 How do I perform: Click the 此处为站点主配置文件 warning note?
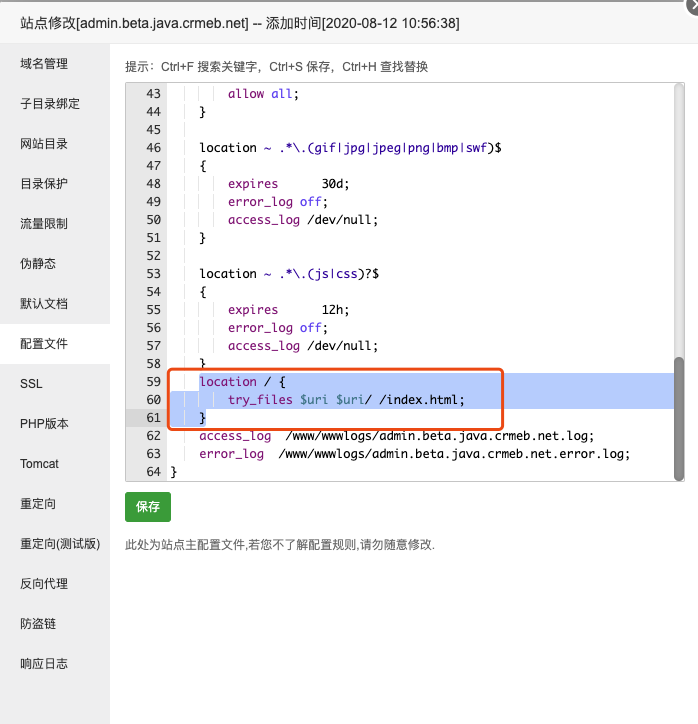tap(280, 545)
